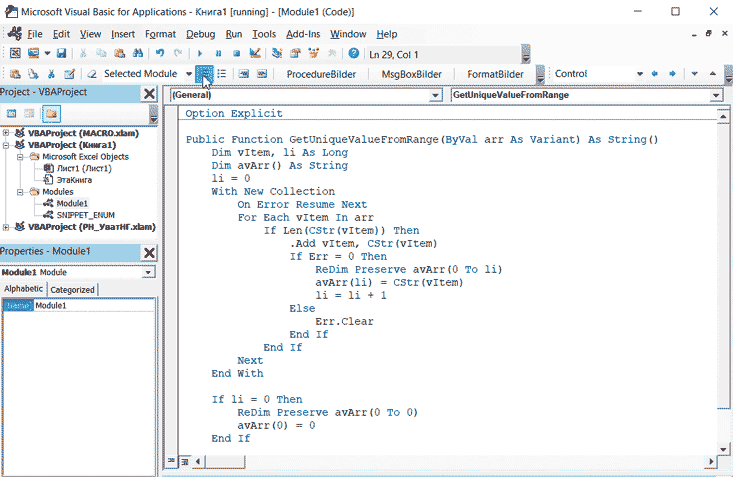This screenshot has height=477, width=733.
Task: Open Project Explorer icon in toolbar
Action: pyautogui.click(x=277, y=53)
